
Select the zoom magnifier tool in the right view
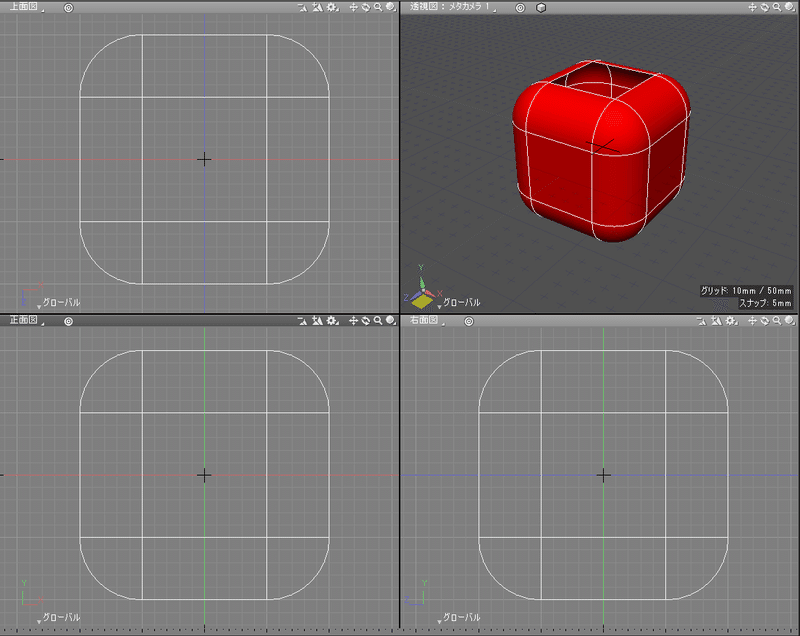click(778, 322)
